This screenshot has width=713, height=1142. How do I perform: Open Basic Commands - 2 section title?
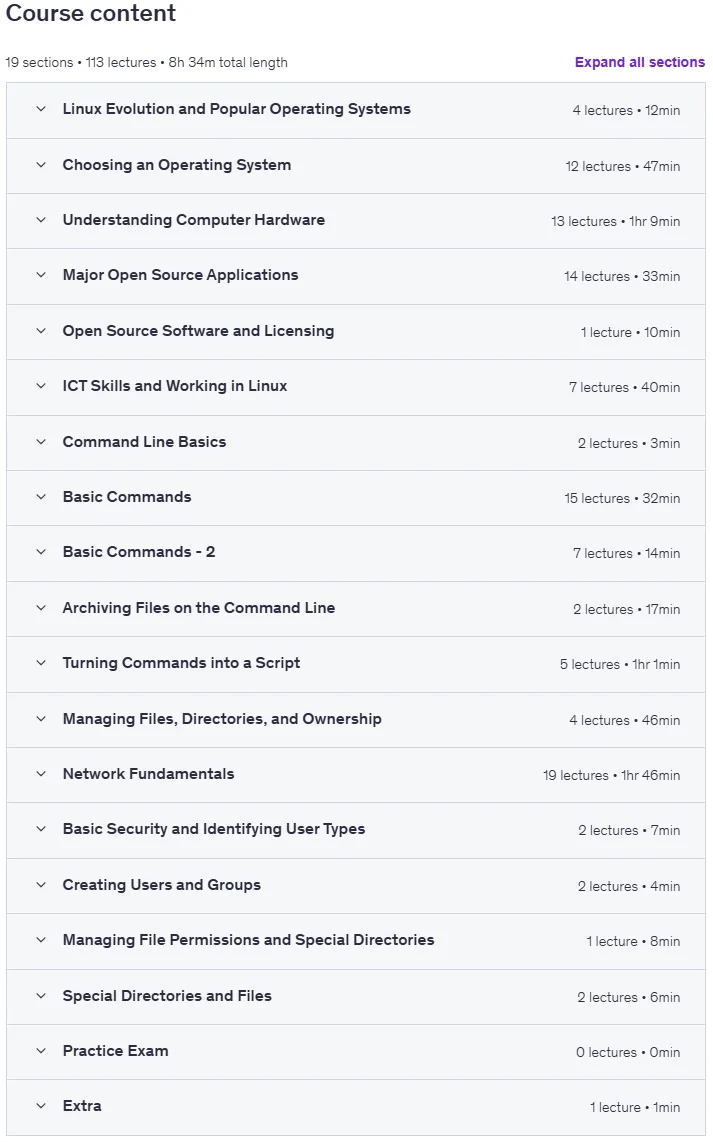pyautogui.click(x=138, y=552)
